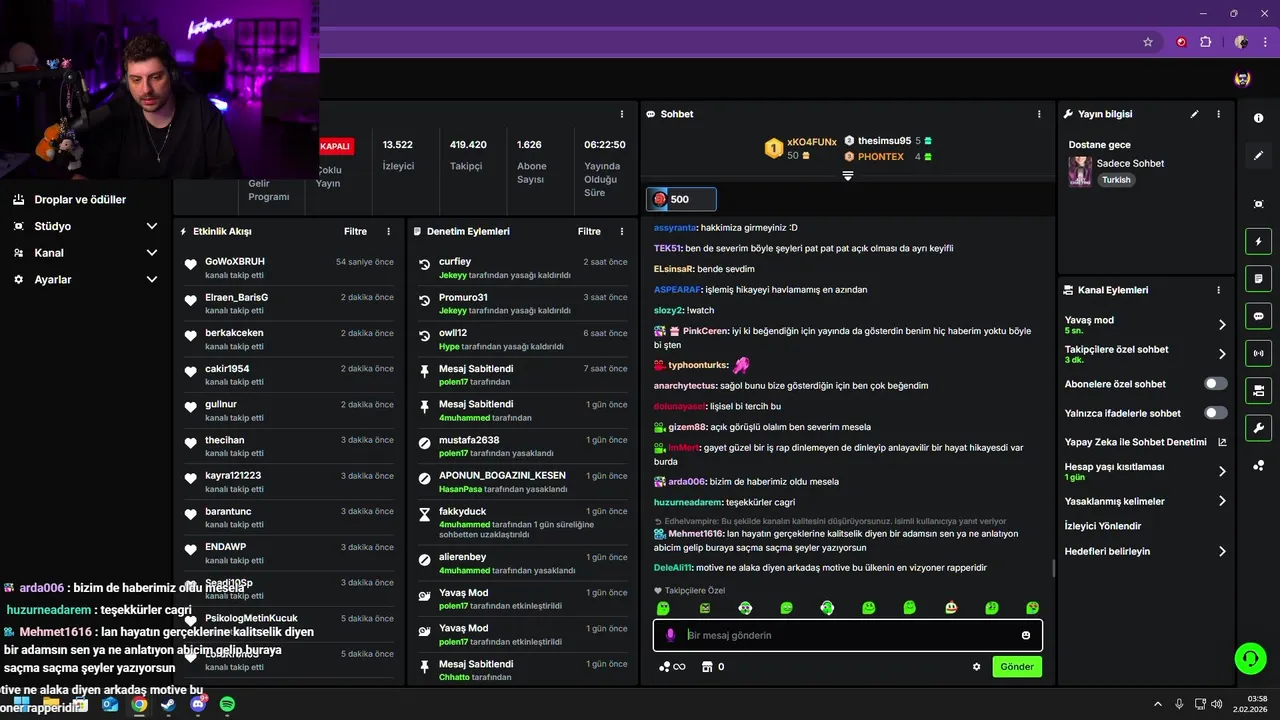This screenshot has width=1280, height=720.
Task: Open the Kanal Eylemleri three-dot menu
Action: pos(1218,290)
